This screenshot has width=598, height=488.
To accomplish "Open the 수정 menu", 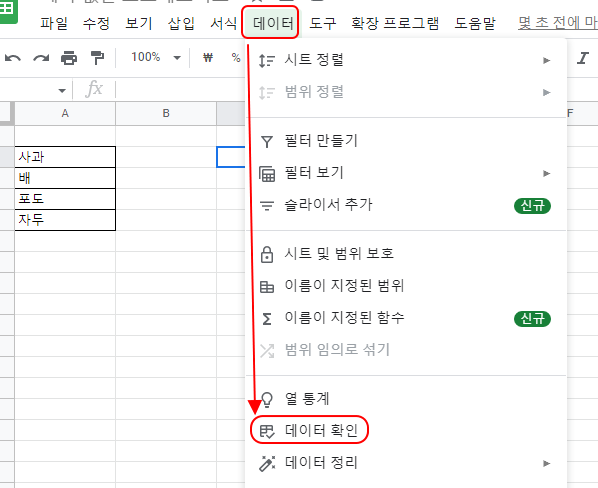I will [96, 23].
